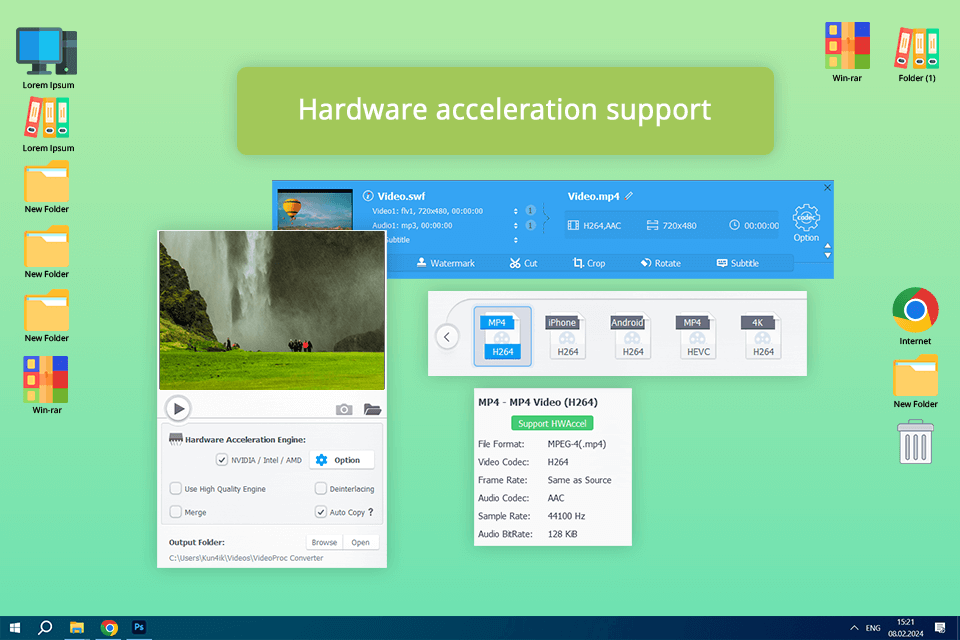Select the Android H264 format preset
Image resolution: width=960 pixels, height=640 pixels.
(631, 336)
